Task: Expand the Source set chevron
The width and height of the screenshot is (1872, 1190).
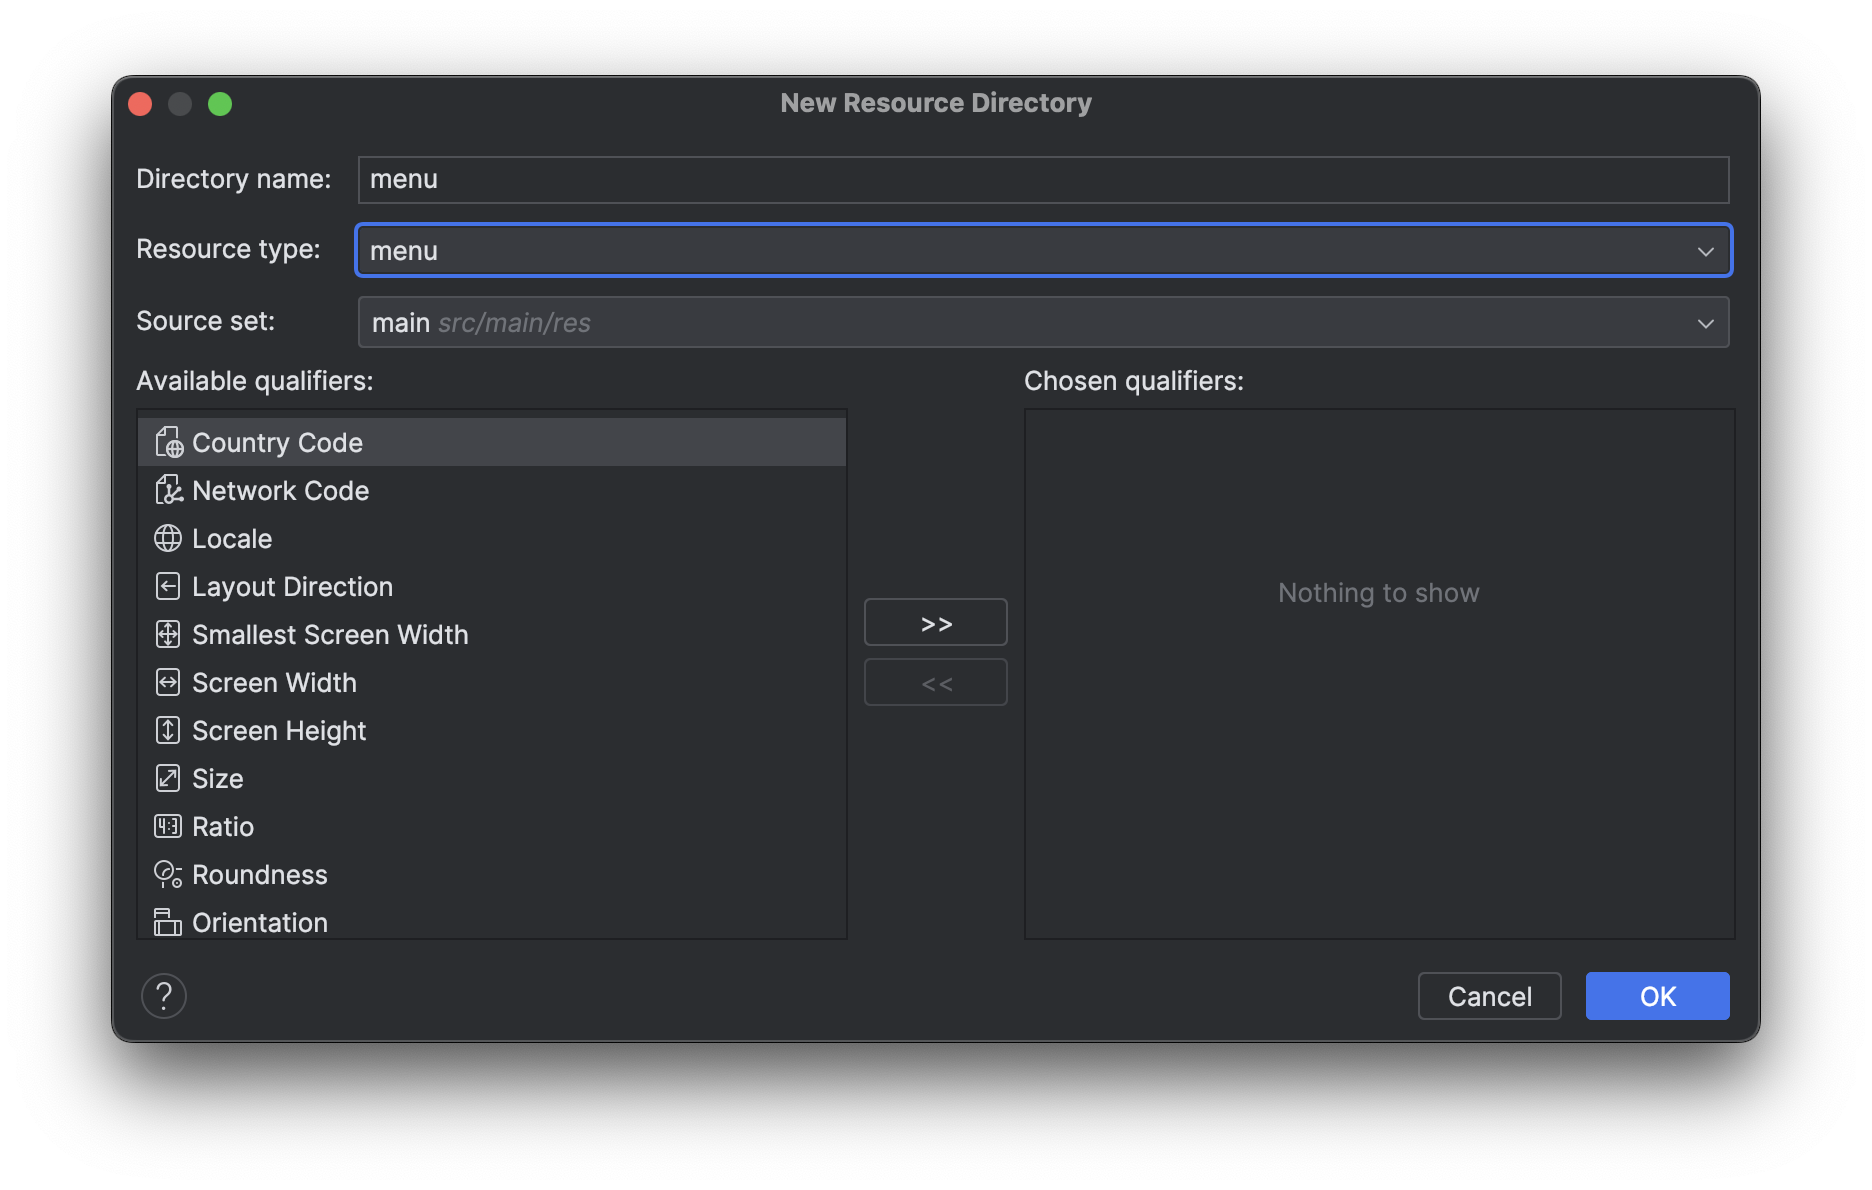Action: pos(1705,323)
